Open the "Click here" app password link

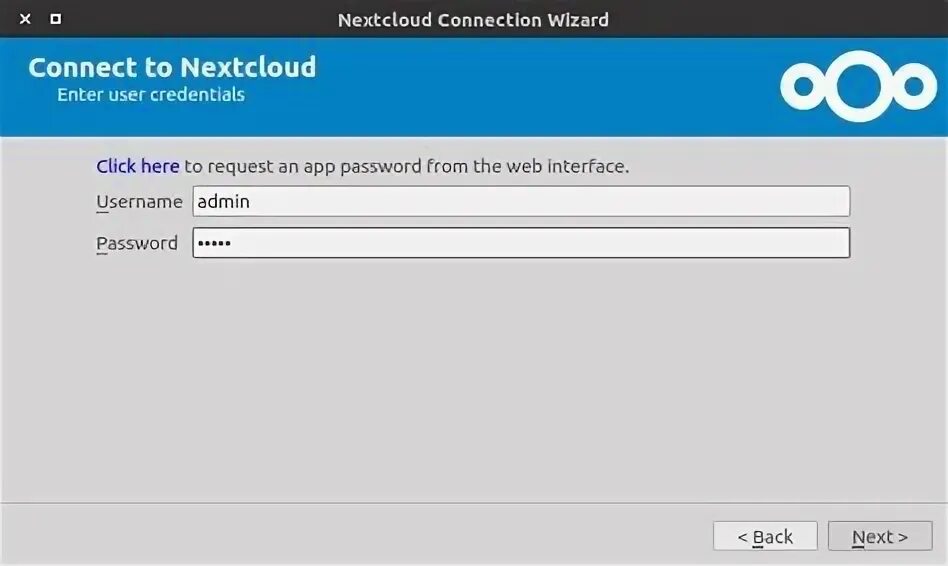pyautogui.click(x=137, y=166)
